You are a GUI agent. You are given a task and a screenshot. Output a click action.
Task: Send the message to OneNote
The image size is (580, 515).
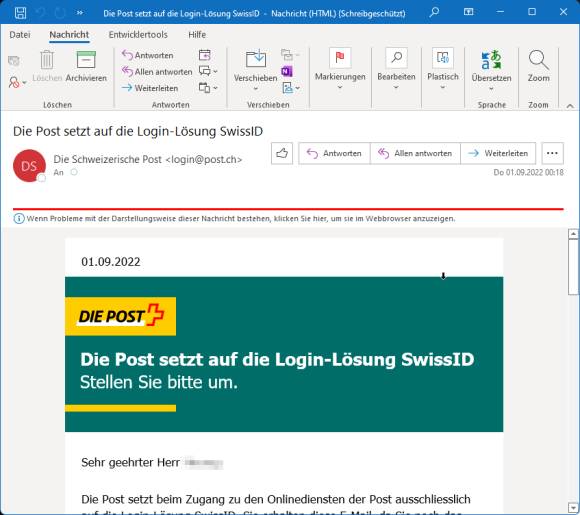(x=287, y=71)
